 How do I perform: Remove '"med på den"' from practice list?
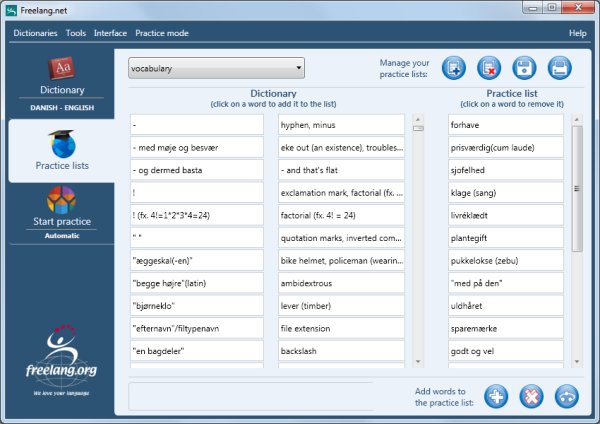(x=506, y=283)
